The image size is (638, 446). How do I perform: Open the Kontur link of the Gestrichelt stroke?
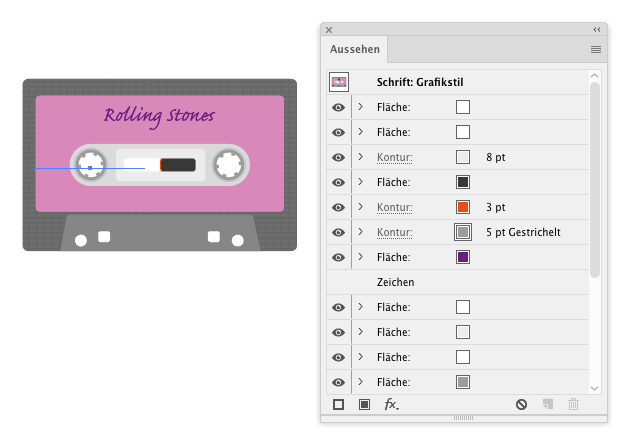[394, 232]
